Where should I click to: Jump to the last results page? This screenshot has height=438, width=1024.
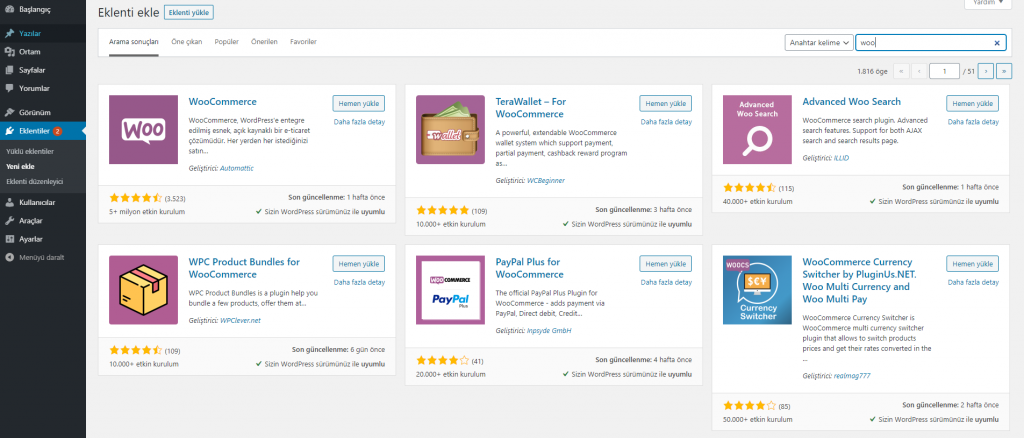click(x=1004, y=70)
